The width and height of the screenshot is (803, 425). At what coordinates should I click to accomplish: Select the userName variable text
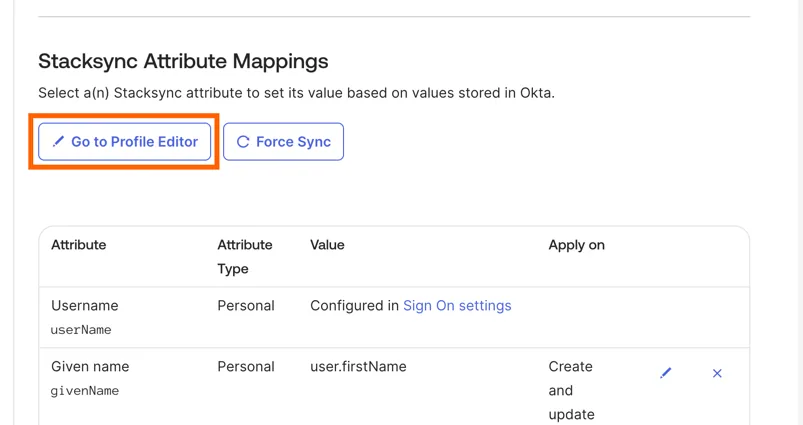pyautogui.click(x=81, y=330)
